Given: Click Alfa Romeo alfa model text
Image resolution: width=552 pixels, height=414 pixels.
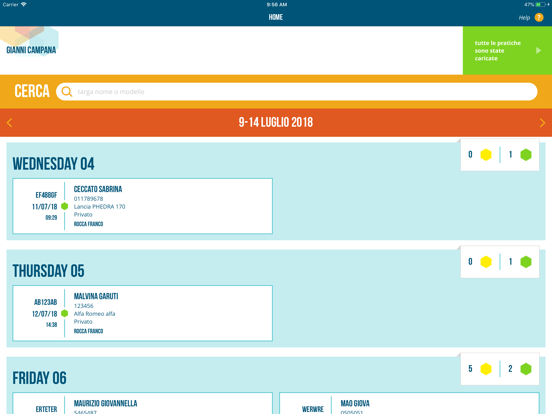Looking at the screenshot, I should point(94,314).
